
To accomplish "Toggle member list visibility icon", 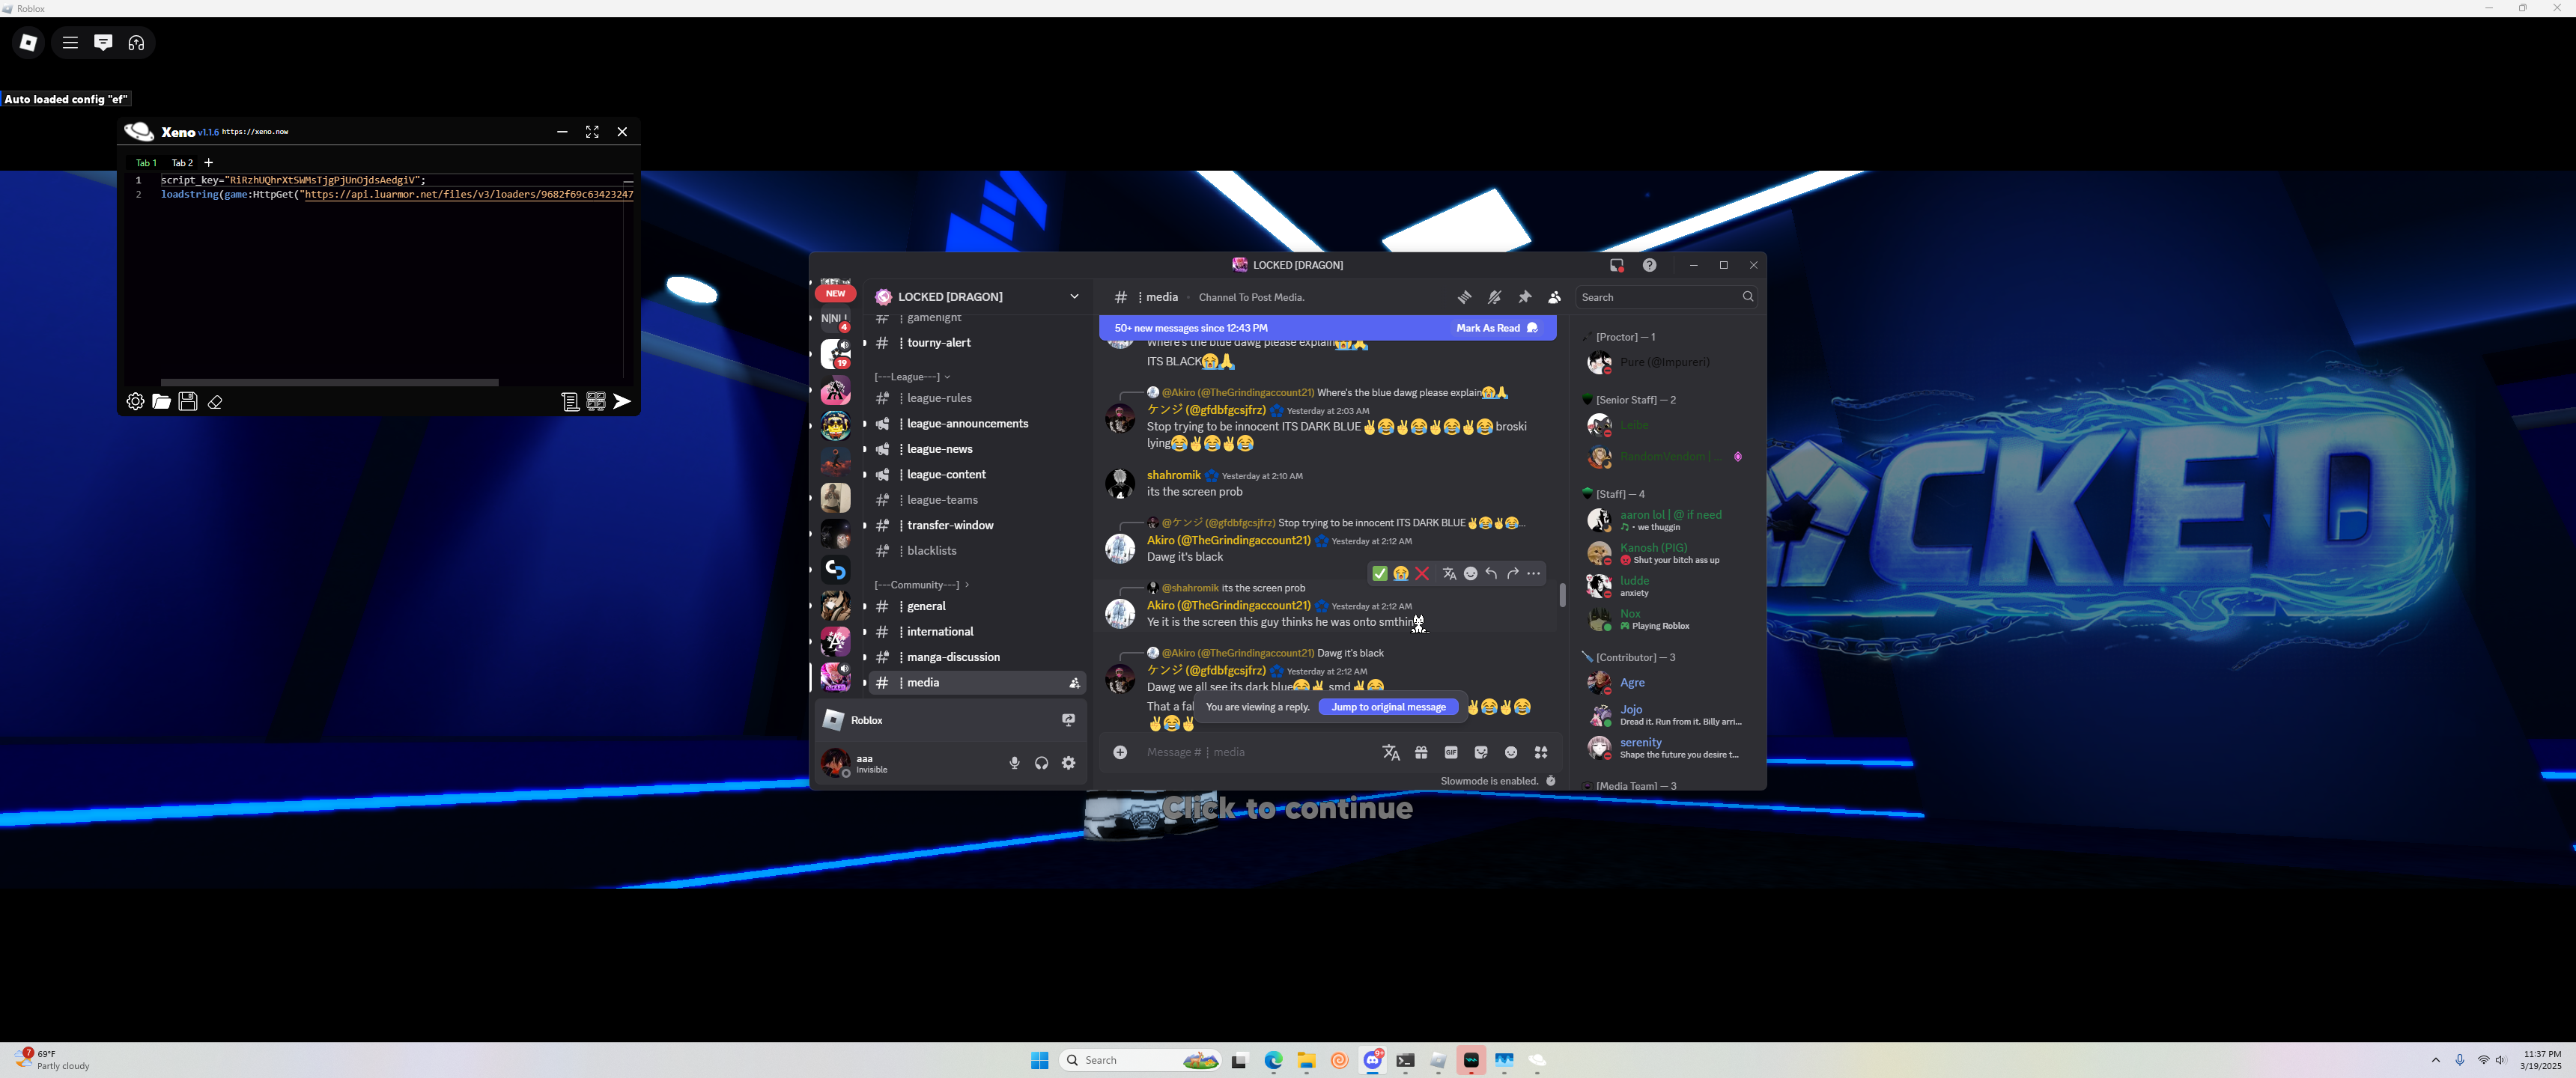I will pos(1554,297).
